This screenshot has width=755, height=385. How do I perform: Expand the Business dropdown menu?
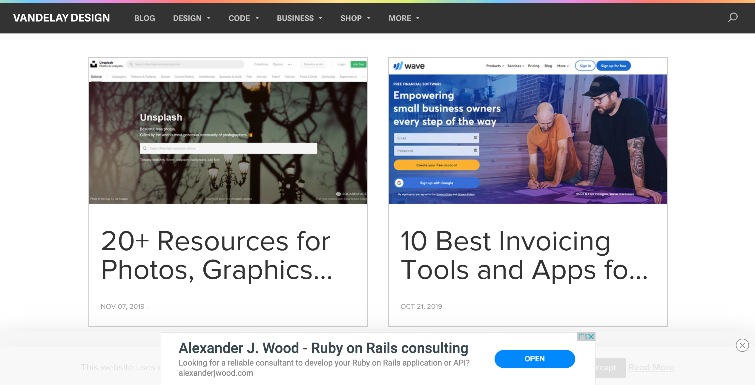(299, 18)
